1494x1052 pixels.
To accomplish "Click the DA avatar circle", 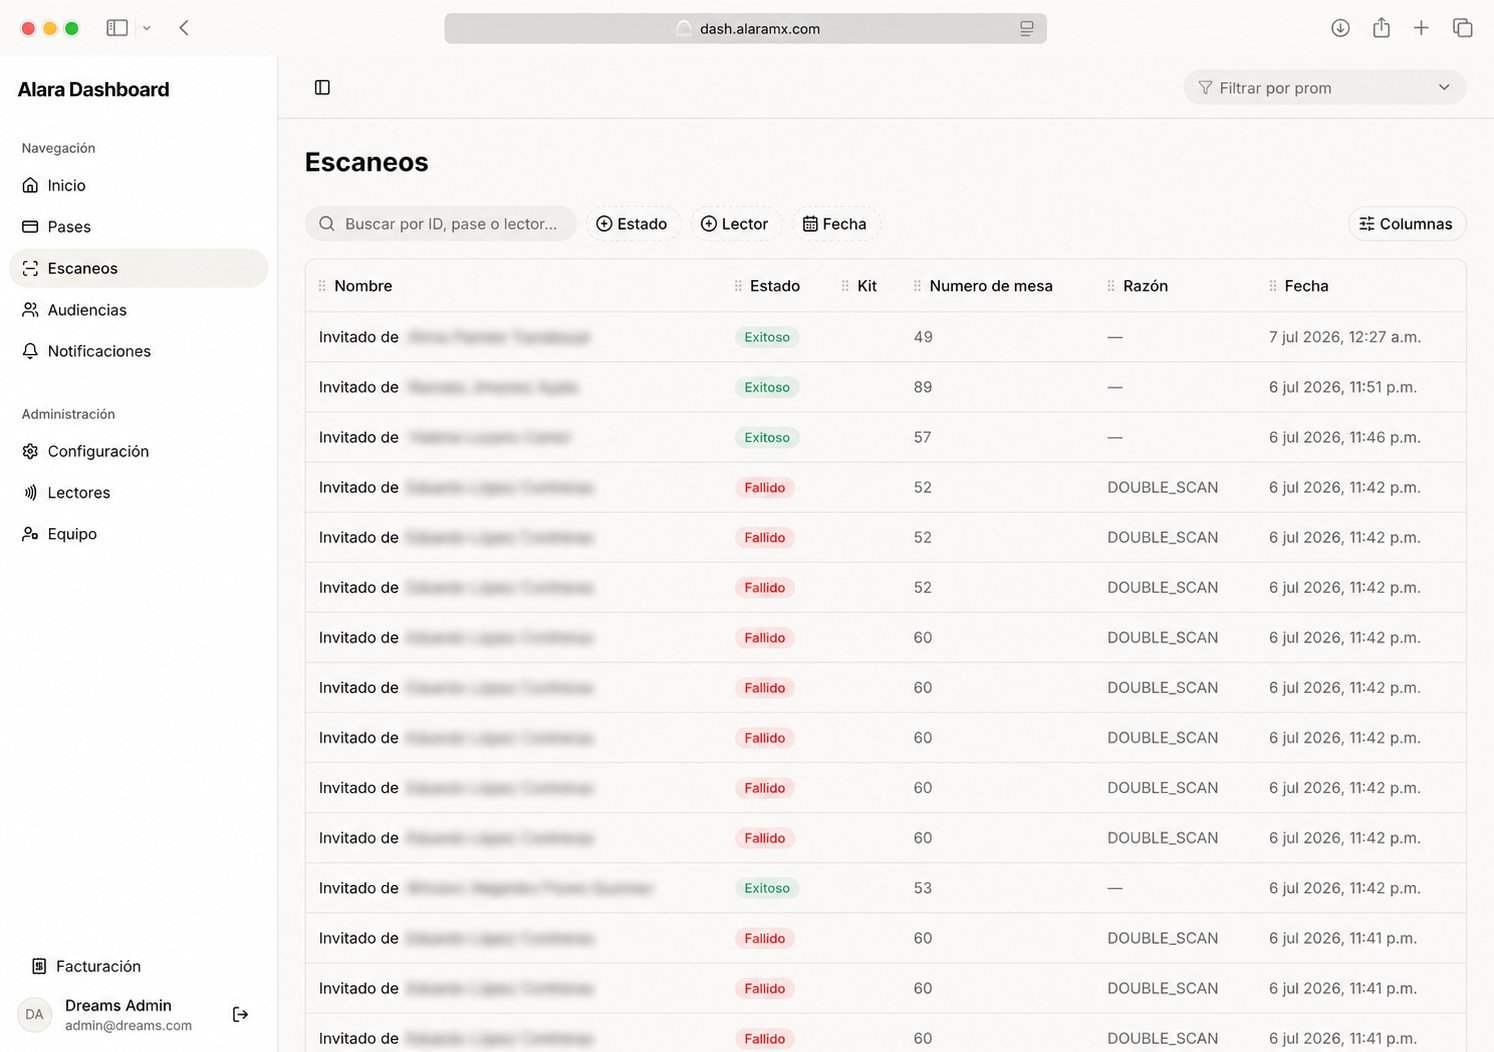I will [x=35, y=1014].
